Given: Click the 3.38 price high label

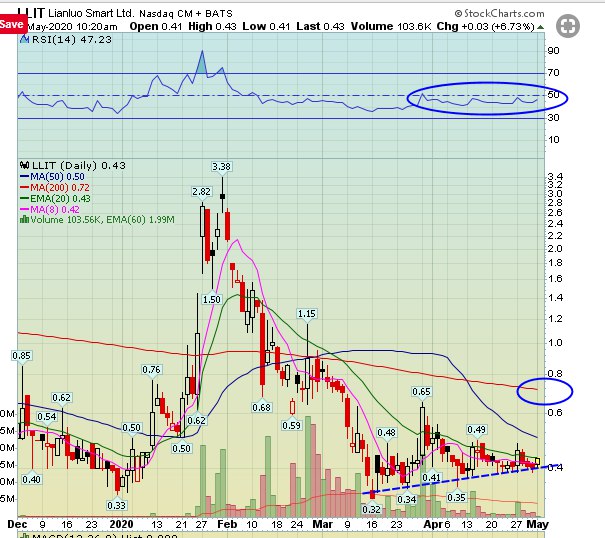Looking at the screenshot, I should click(x=221, y=167).
